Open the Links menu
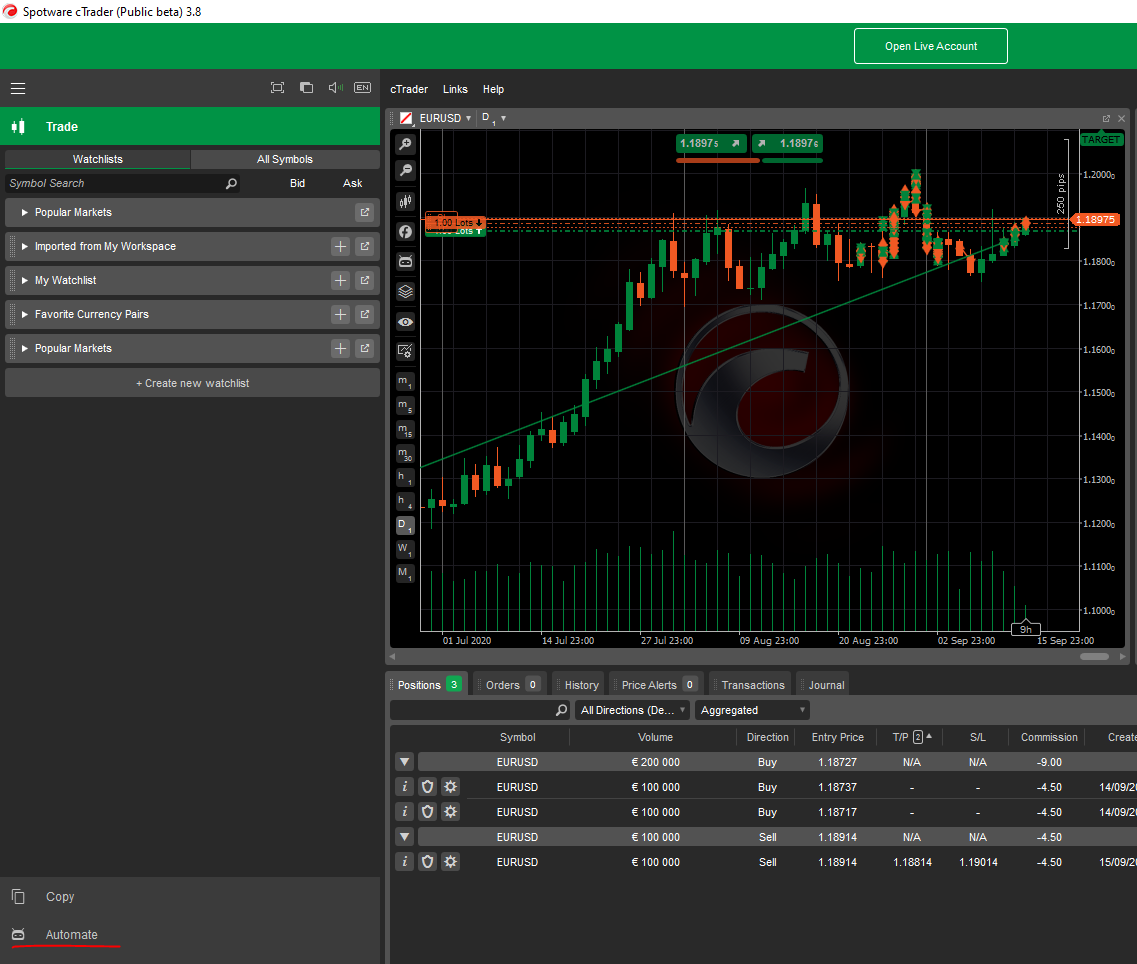The image size is (1137, 964). (455, 89)
